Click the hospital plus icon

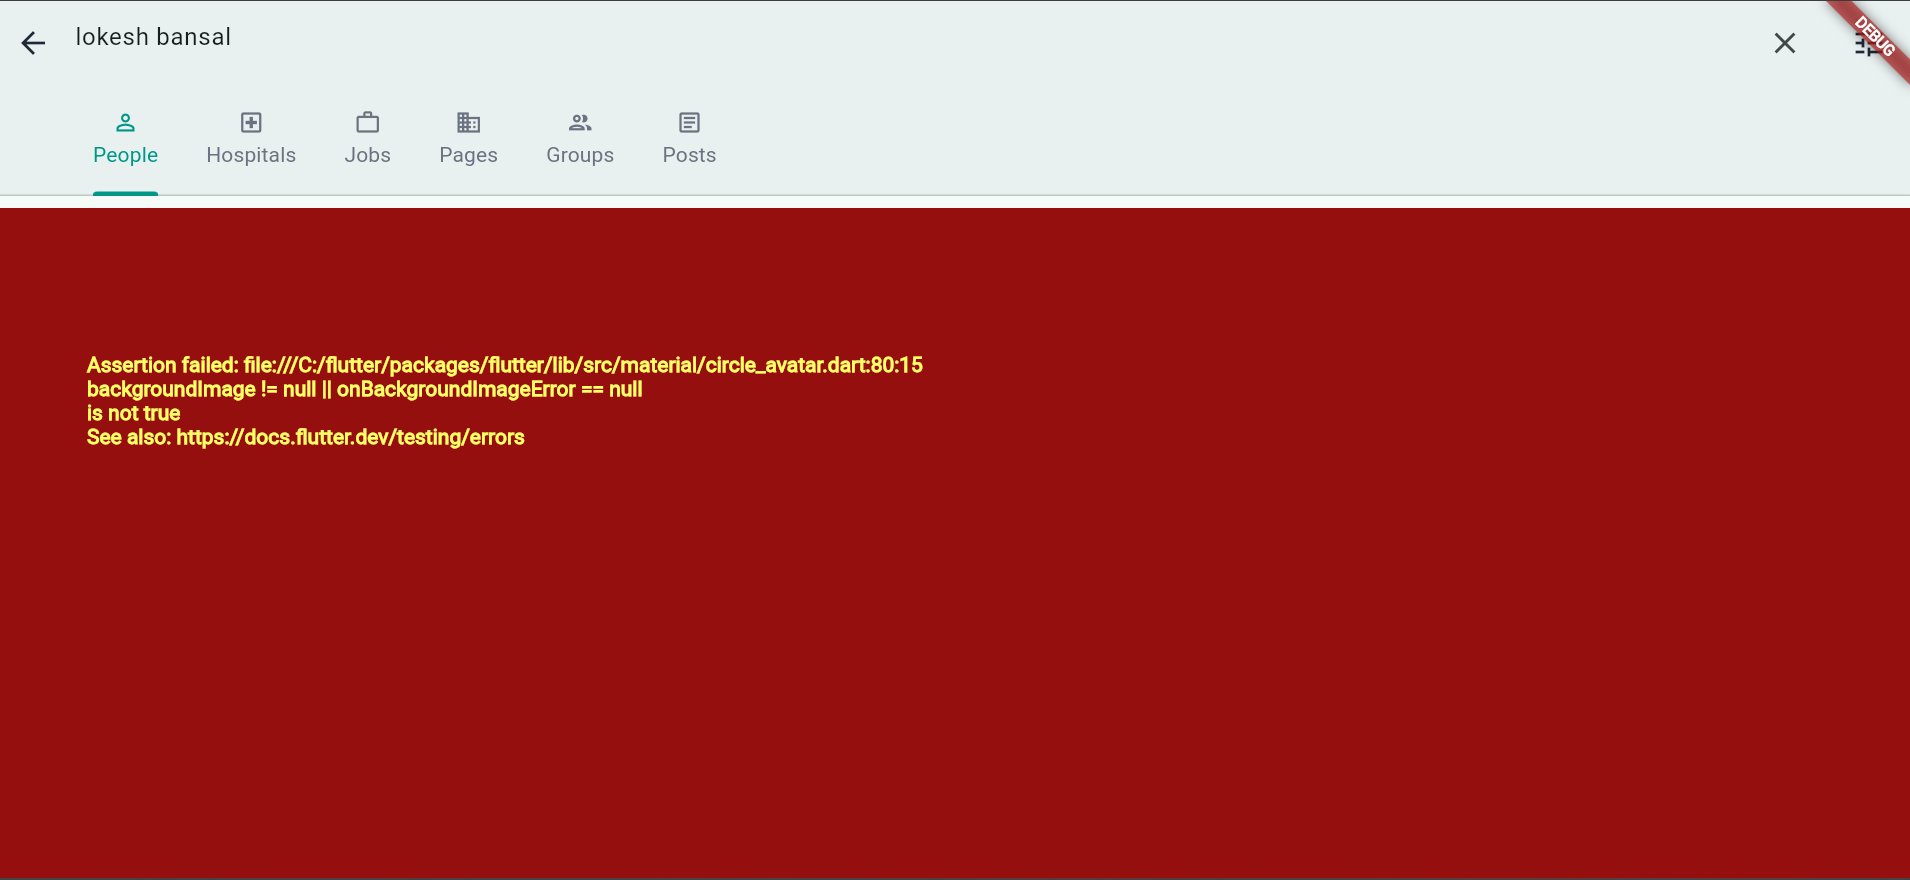[251, 123]
